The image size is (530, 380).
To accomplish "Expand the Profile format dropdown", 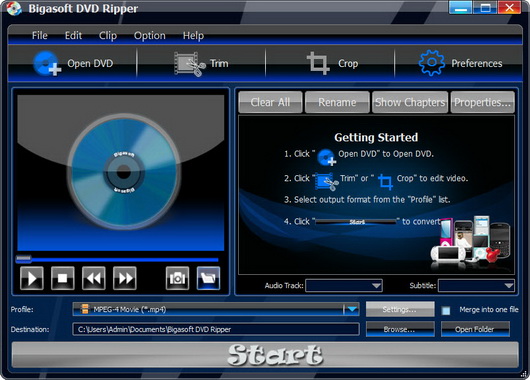I will [x=352, y=309].
